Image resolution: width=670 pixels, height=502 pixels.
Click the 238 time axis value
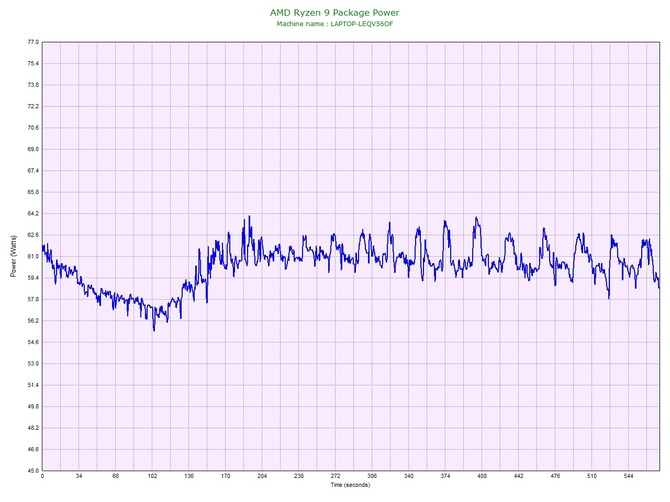tap(299, 476)
